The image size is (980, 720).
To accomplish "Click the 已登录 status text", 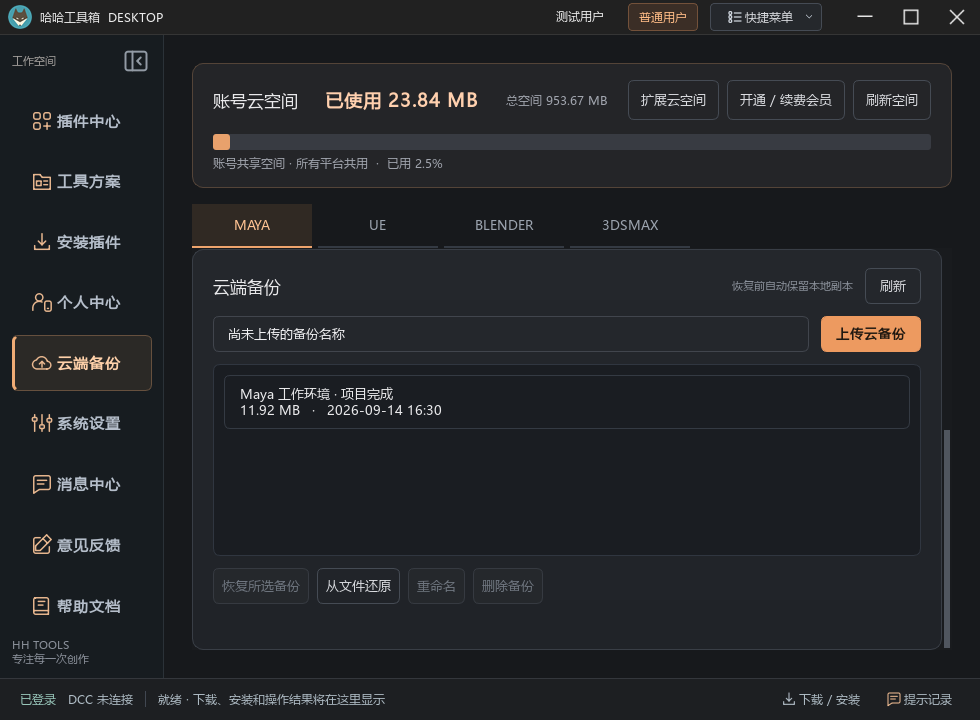I will tap(38, 699).
